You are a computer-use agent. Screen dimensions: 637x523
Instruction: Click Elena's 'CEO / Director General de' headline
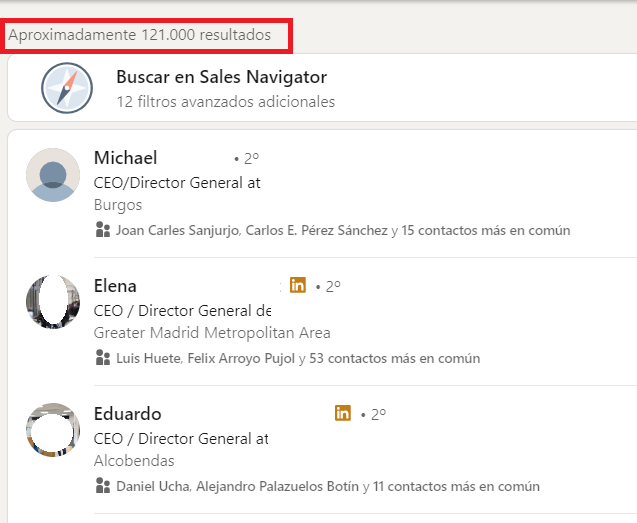[182, 311]
